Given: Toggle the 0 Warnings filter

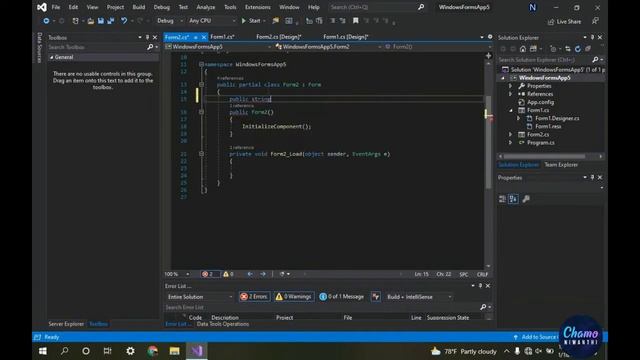Looking at the screenshot, I should [293, 297].
